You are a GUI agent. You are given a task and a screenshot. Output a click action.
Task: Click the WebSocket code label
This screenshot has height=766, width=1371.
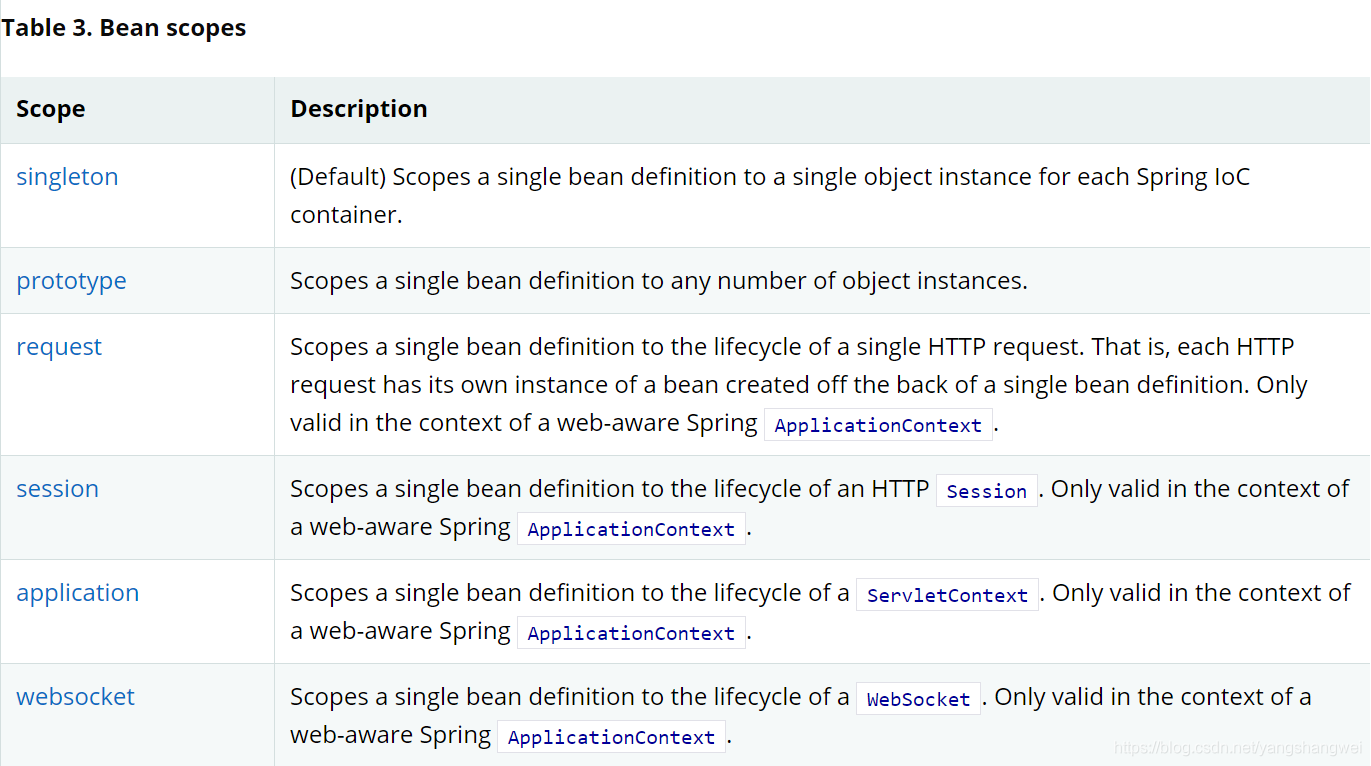(918, 699)
